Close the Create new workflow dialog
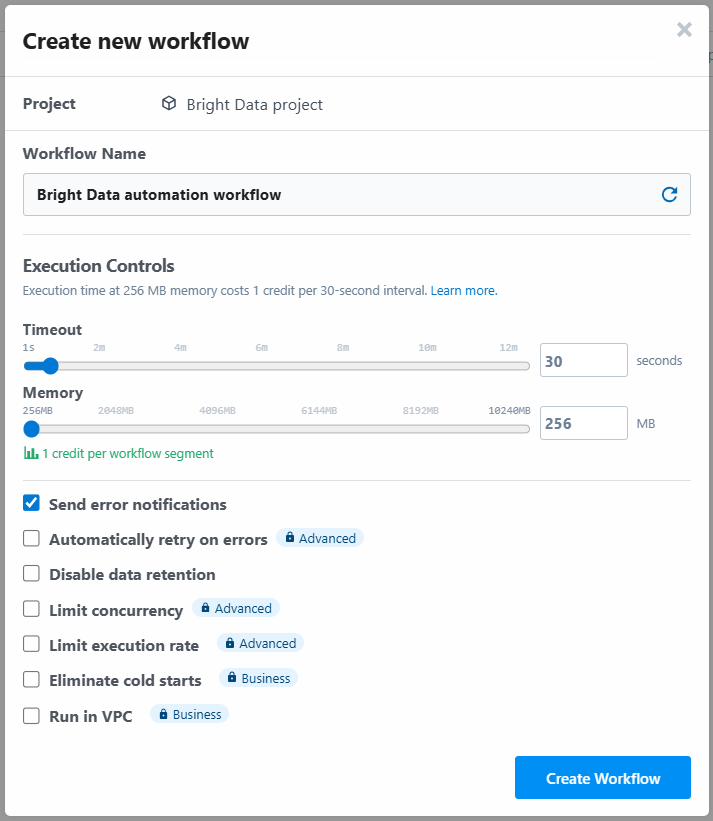Viewport: 713px width, 821px height. pos(684,29)
